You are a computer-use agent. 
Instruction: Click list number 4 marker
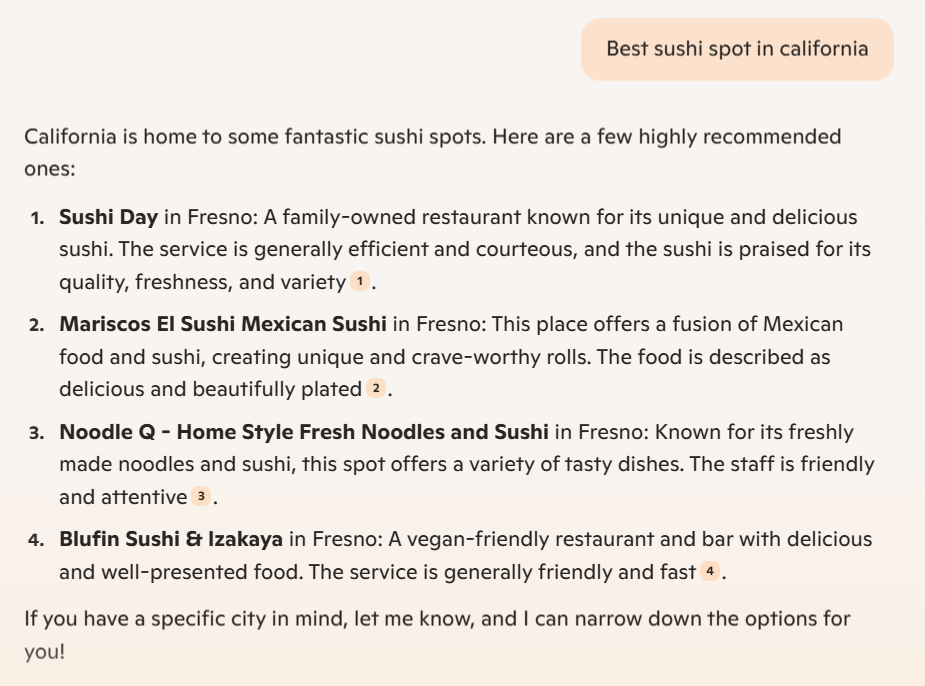[37, 540]
